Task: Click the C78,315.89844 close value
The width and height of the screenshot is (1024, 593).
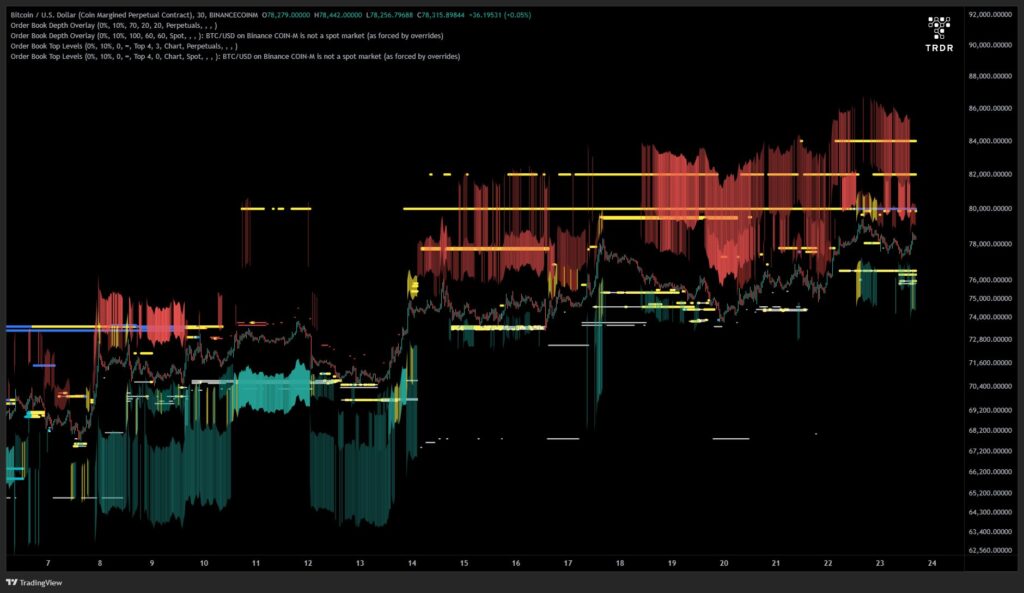Action: [x=441, y=15]
